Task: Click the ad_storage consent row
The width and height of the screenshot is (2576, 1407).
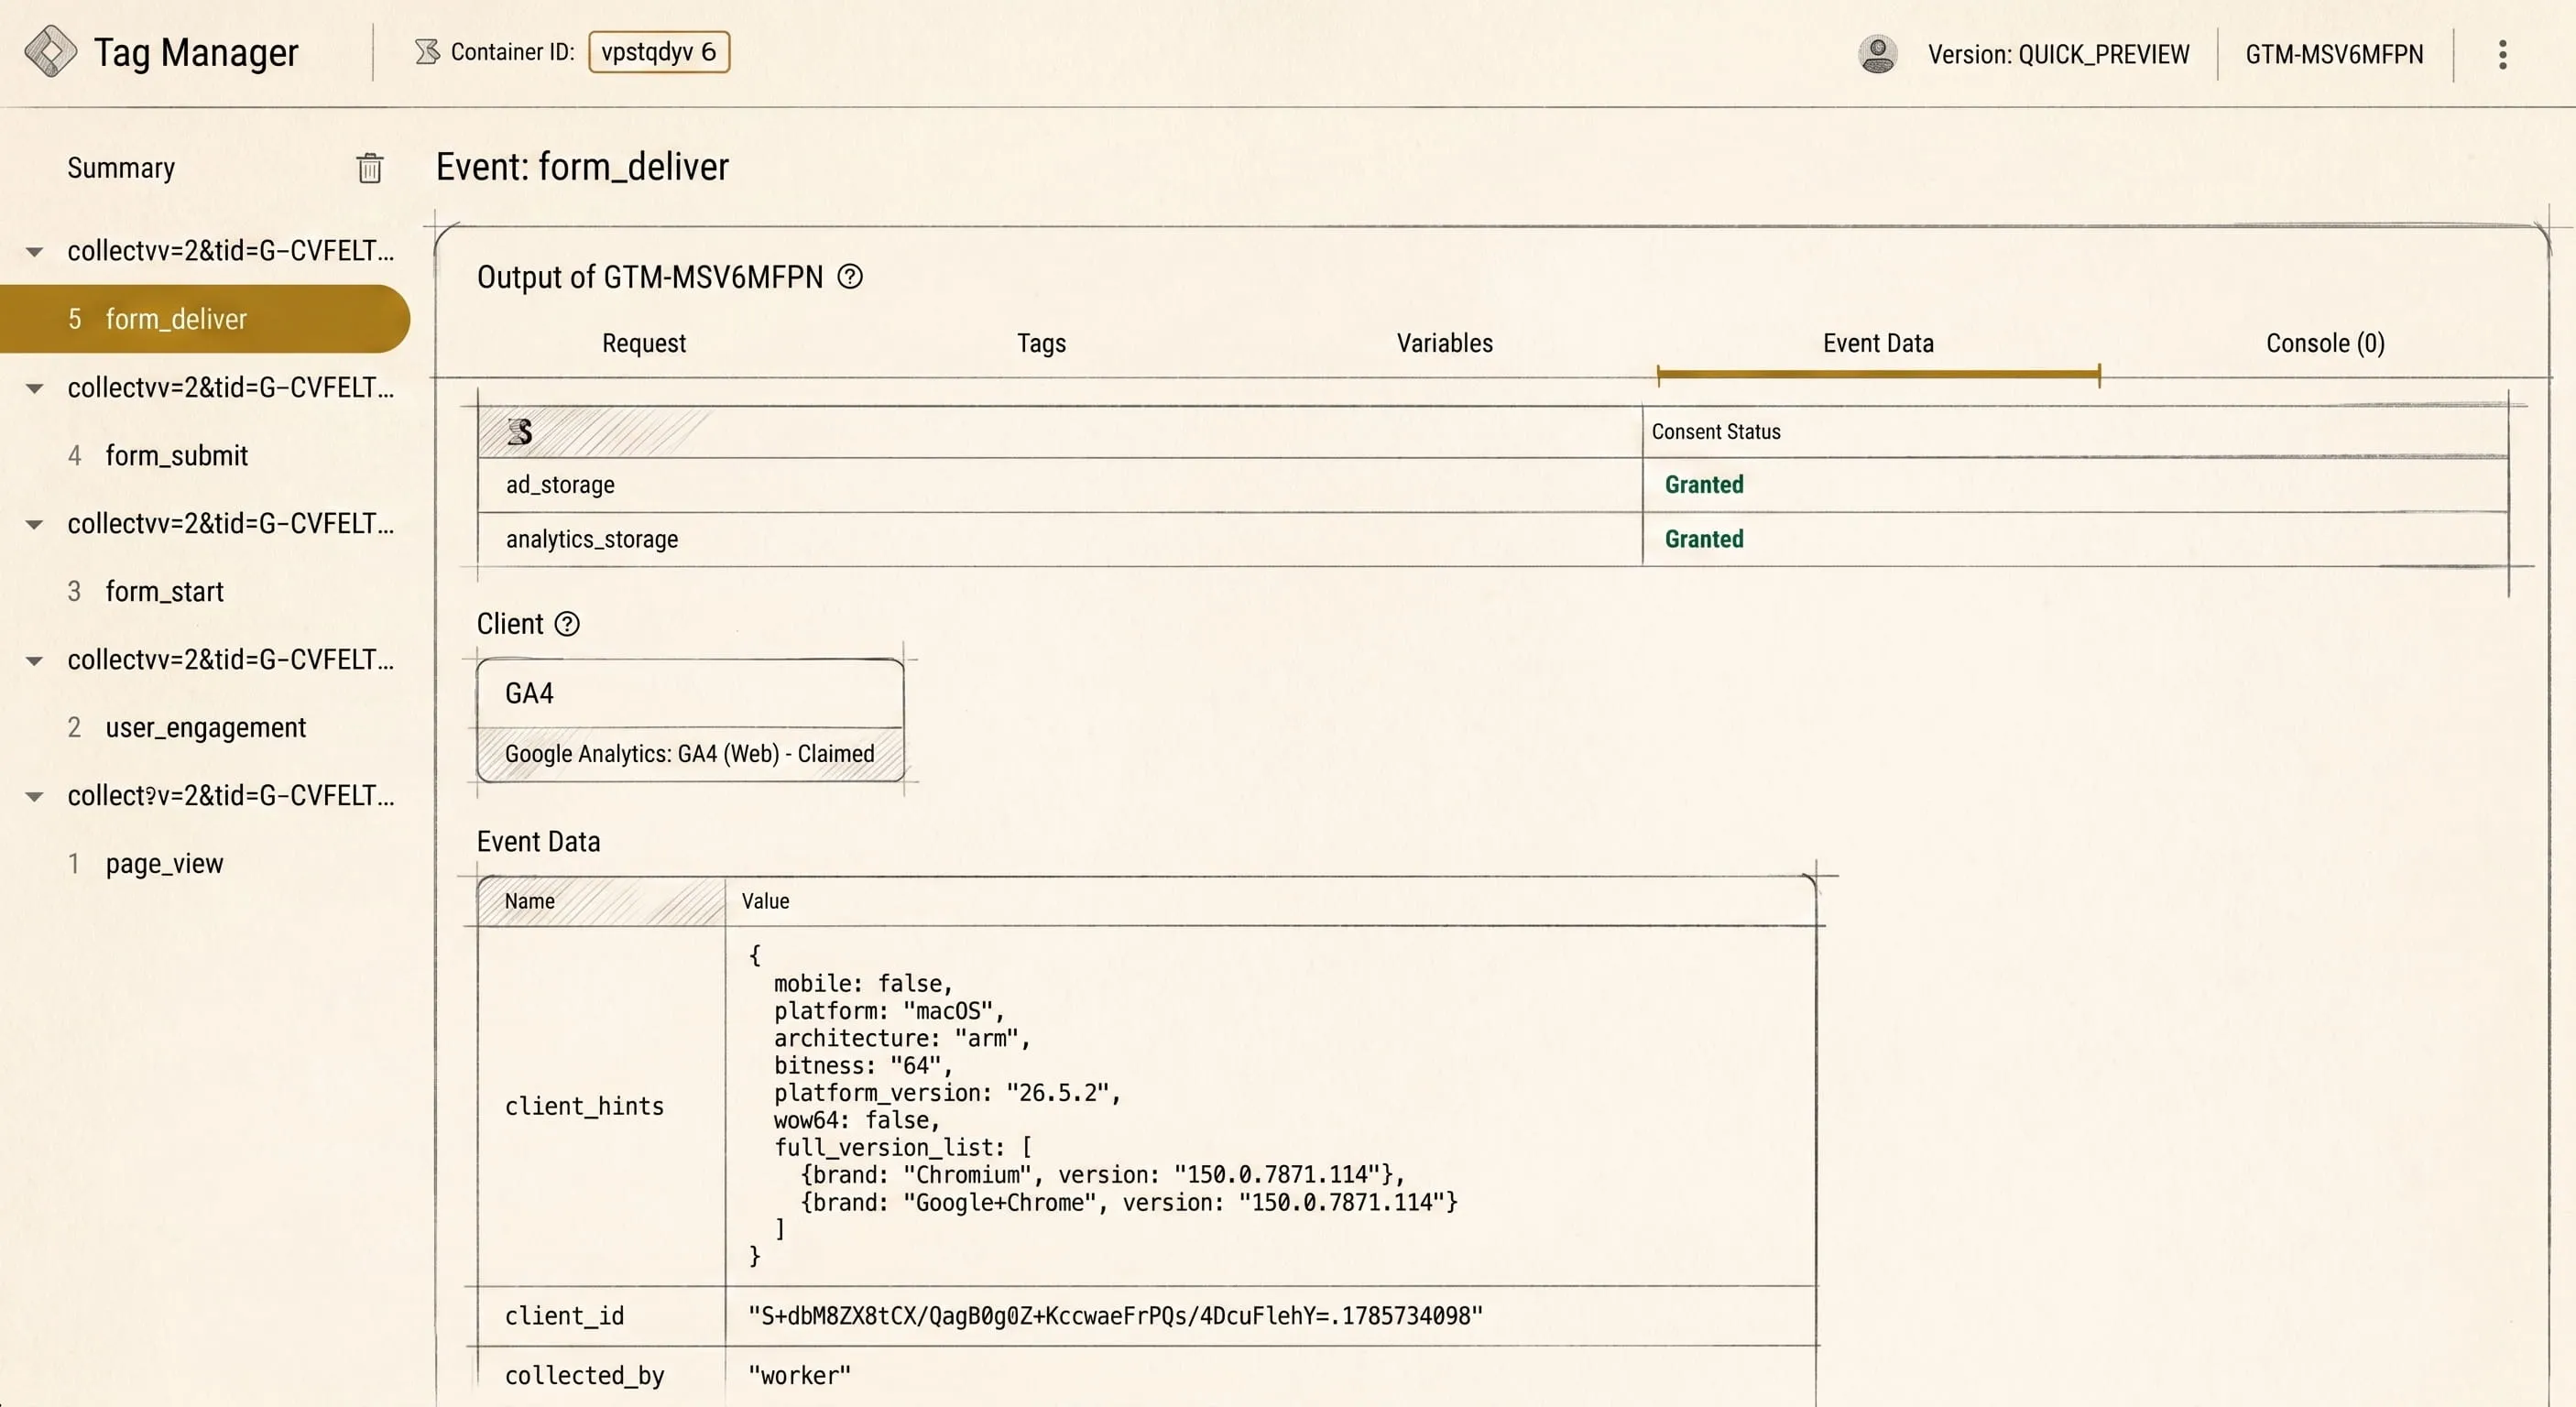Action: [1493, 485]
